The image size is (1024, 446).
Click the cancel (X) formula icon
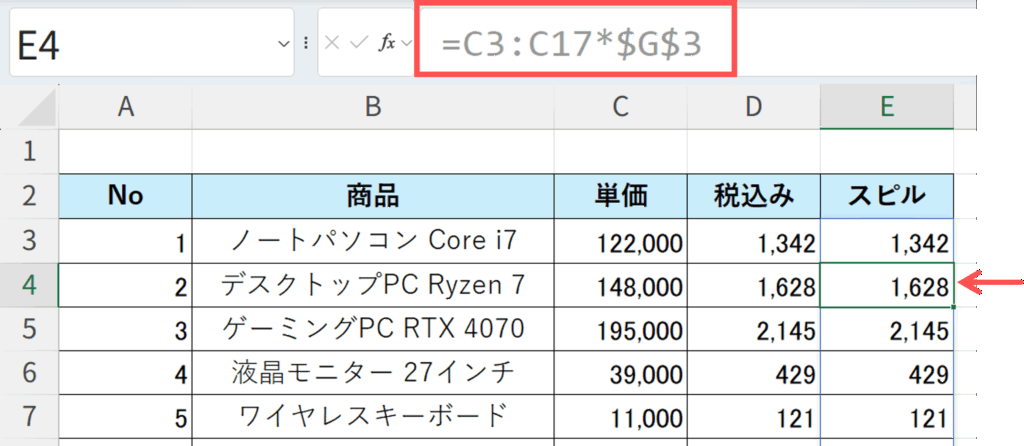coord(334,43)
